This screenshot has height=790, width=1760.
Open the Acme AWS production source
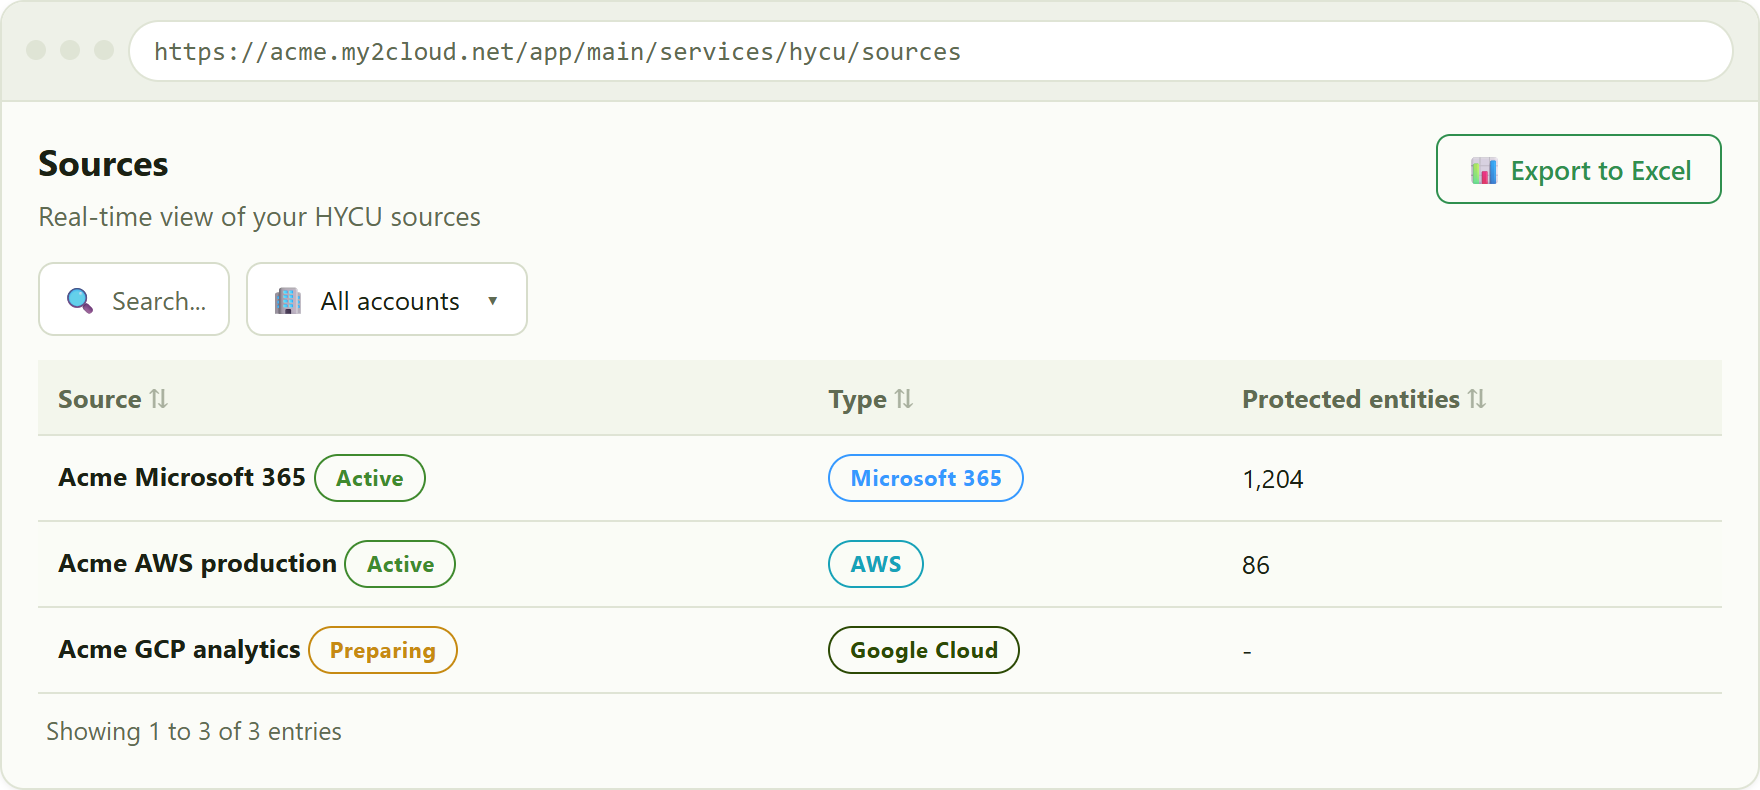198,564
